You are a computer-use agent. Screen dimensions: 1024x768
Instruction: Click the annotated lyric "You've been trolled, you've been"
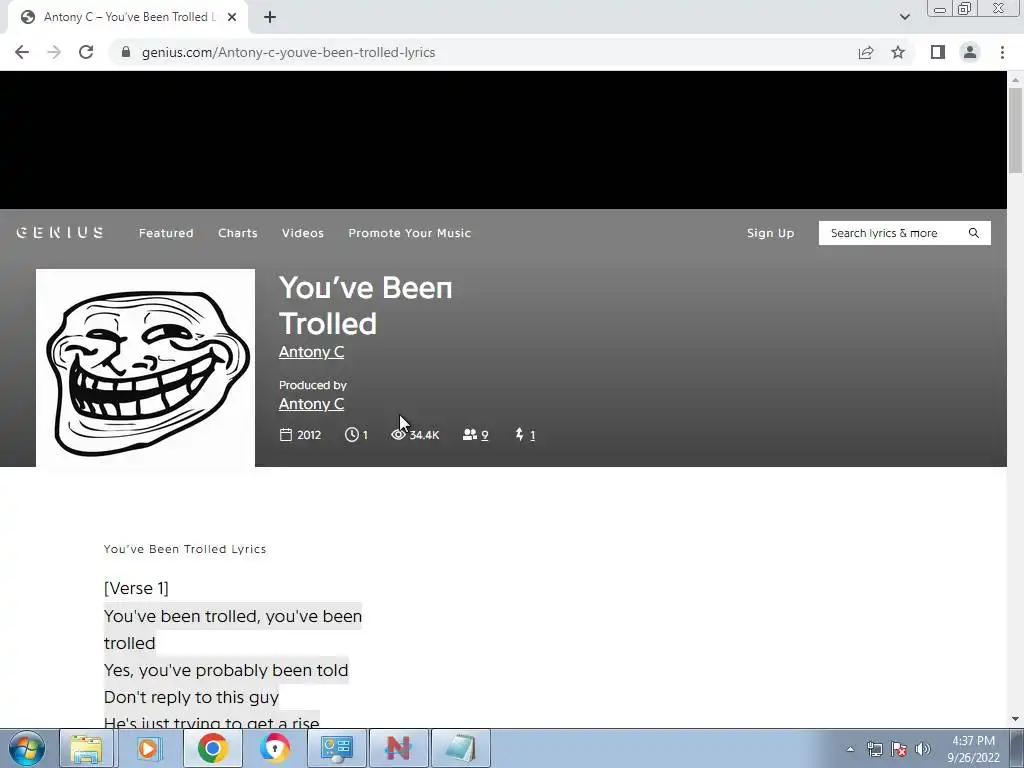tap(232, 616)
